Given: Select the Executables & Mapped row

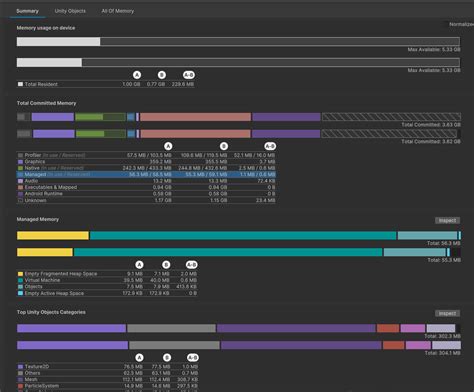Looking at the screenshot, I should coord(146,187).
